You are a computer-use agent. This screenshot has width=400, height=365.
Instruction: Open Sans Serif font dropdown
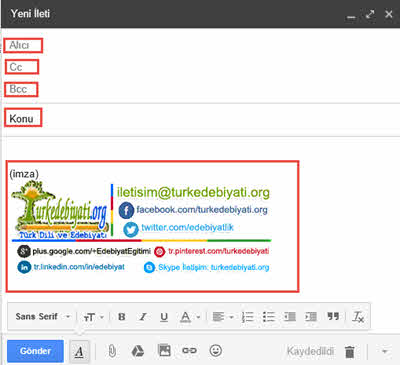43,316
